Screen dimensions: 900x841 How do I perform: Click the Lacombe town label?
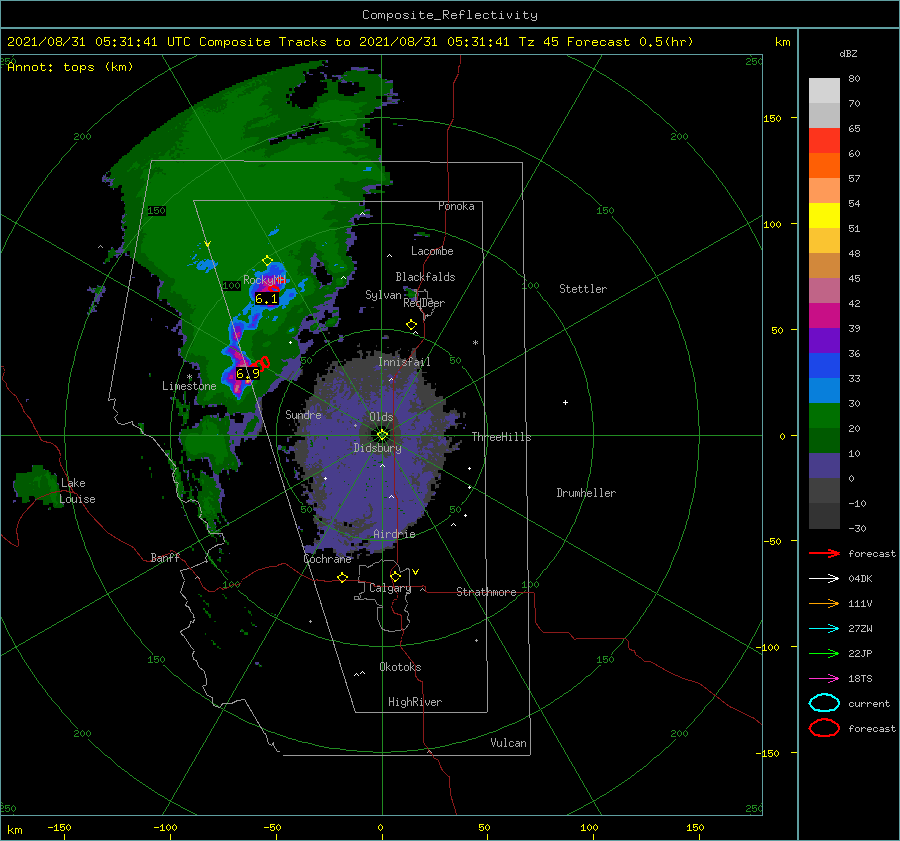coord(432,251)
